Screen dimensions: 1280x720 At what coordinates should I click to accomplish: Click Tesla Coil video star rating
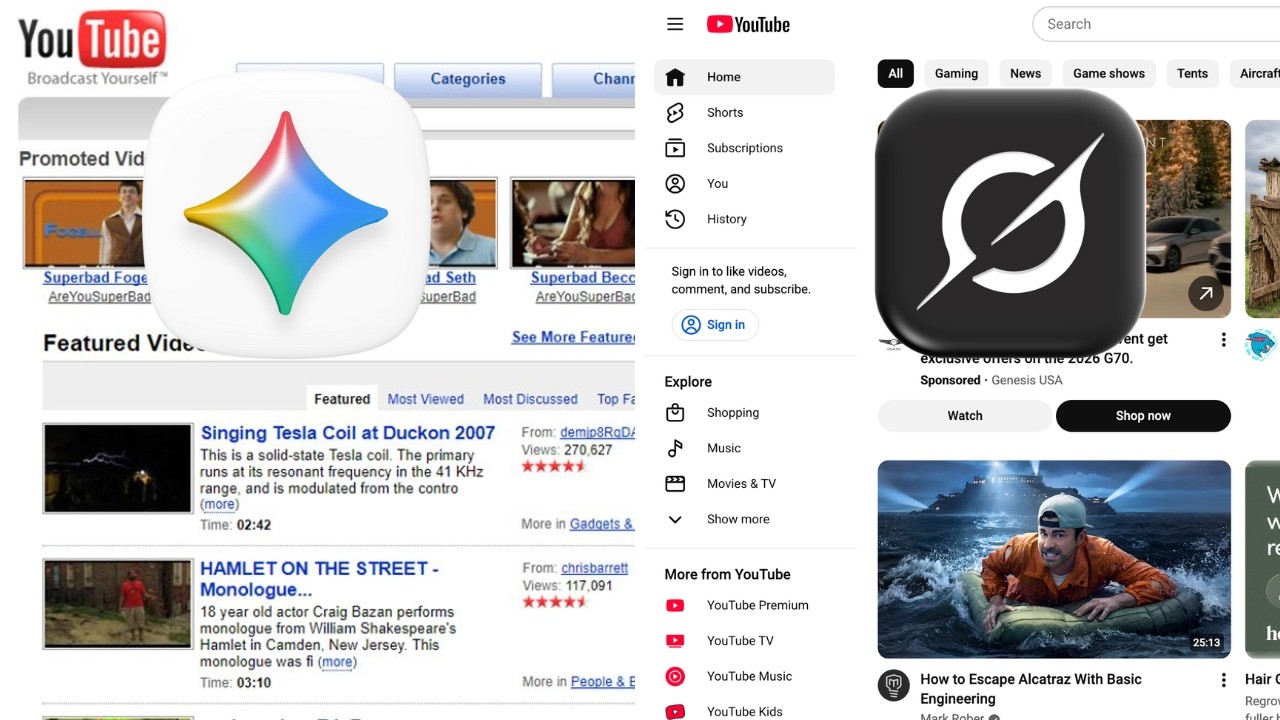(554, 466)
